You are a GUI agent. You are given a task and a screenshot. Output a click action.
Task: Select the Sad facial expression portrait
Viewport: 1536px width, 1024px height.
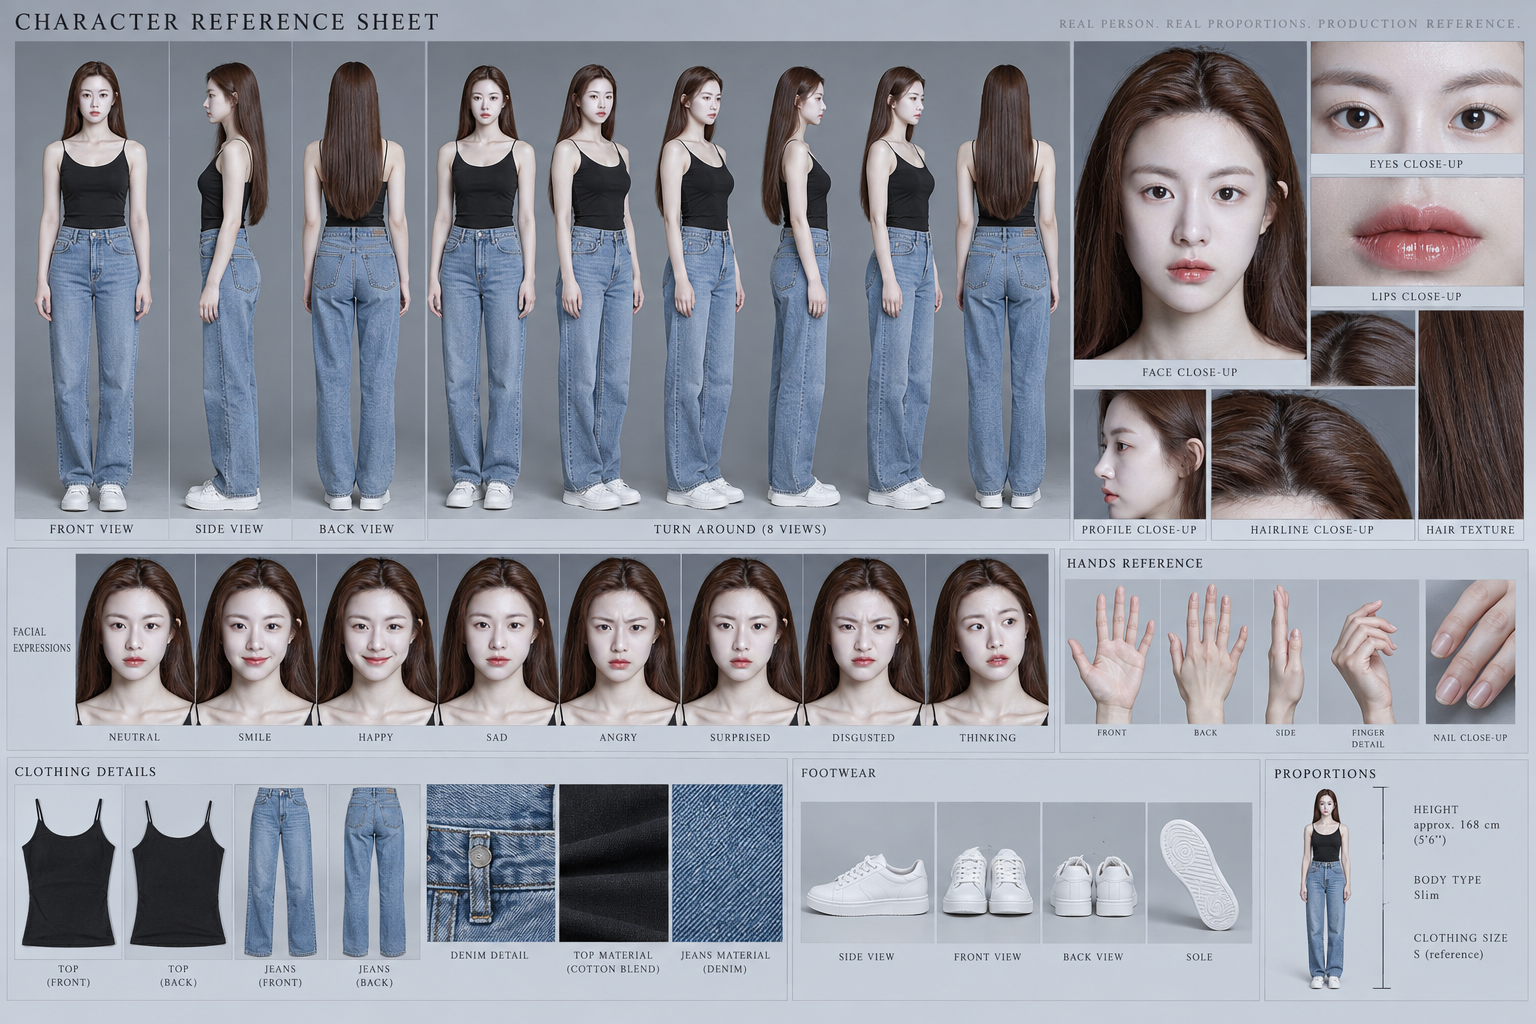[x=498, y=641]
